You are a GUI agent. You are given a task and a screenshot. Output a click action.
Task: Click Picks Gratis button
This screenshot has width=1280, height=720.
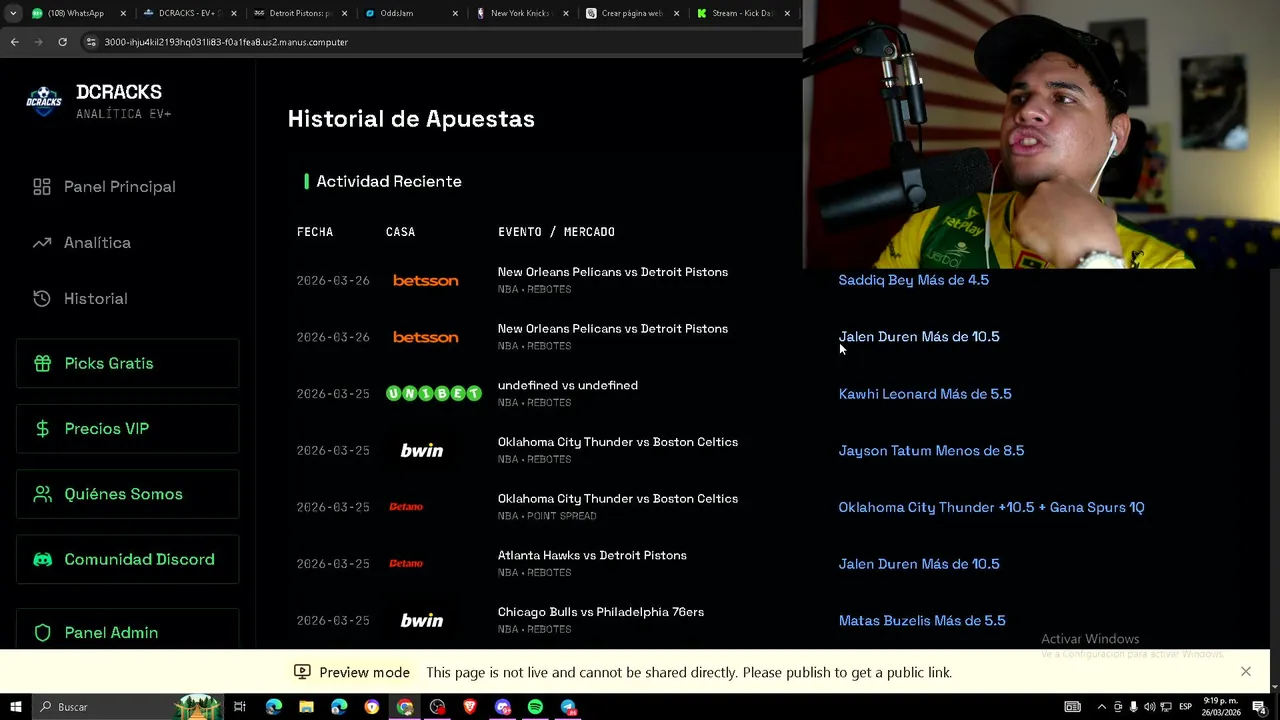click(127, 363)
